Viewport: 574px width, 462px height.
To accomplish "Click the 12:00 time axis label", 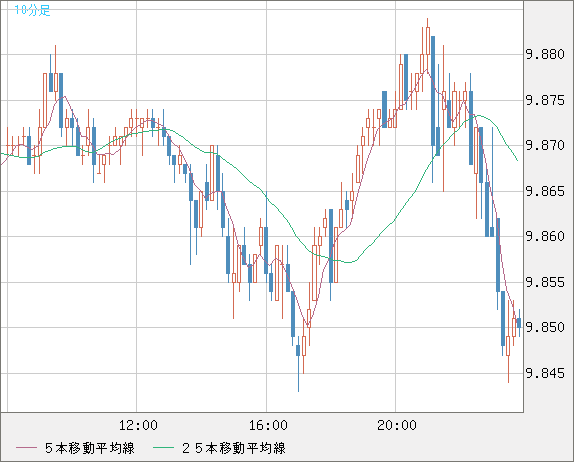I will [x=138, y=425].
